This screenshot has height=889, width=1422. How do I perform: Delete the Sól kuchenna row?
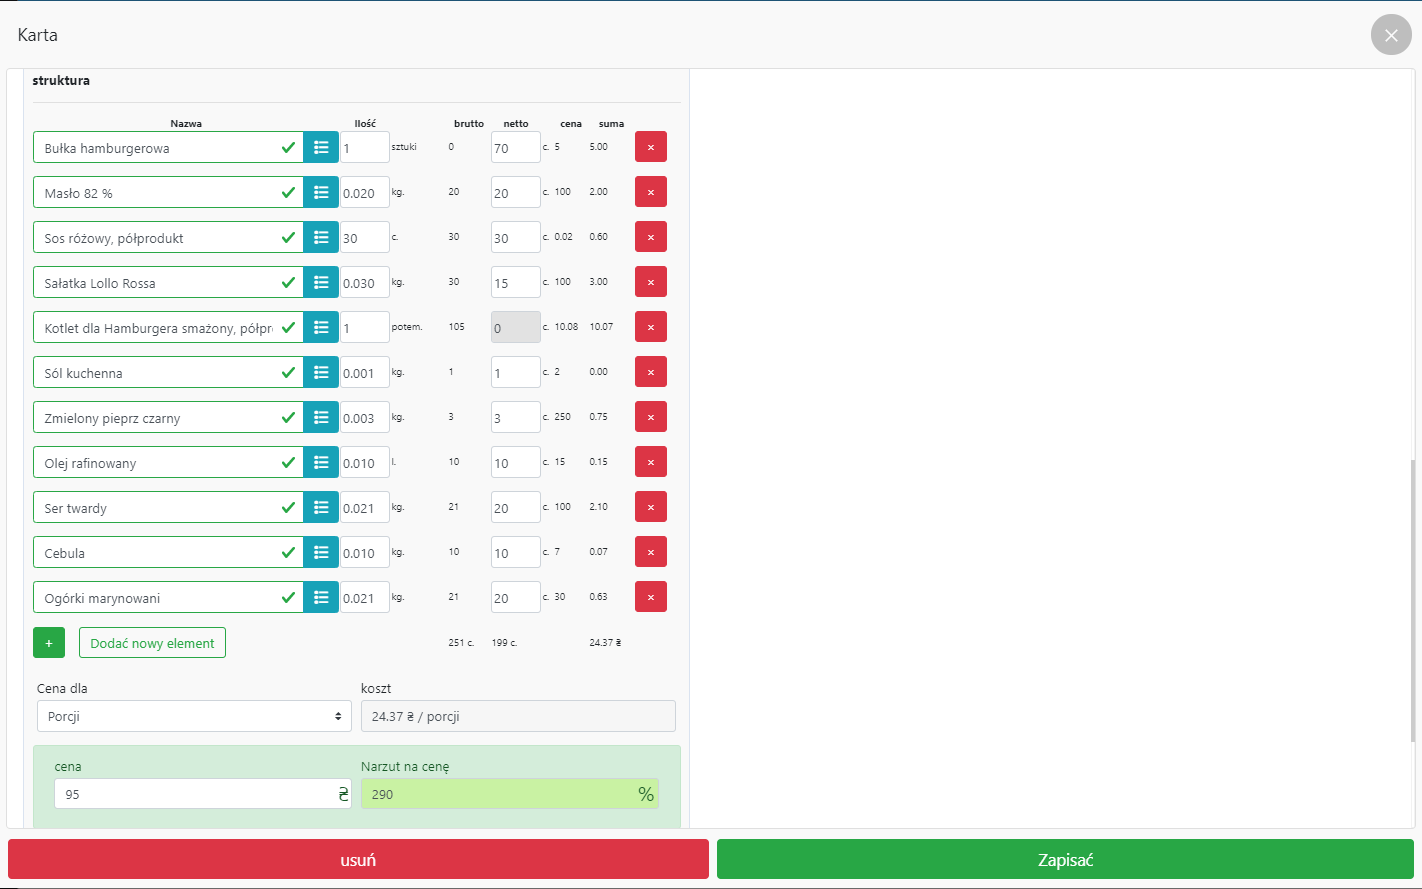tap(650, 372)
